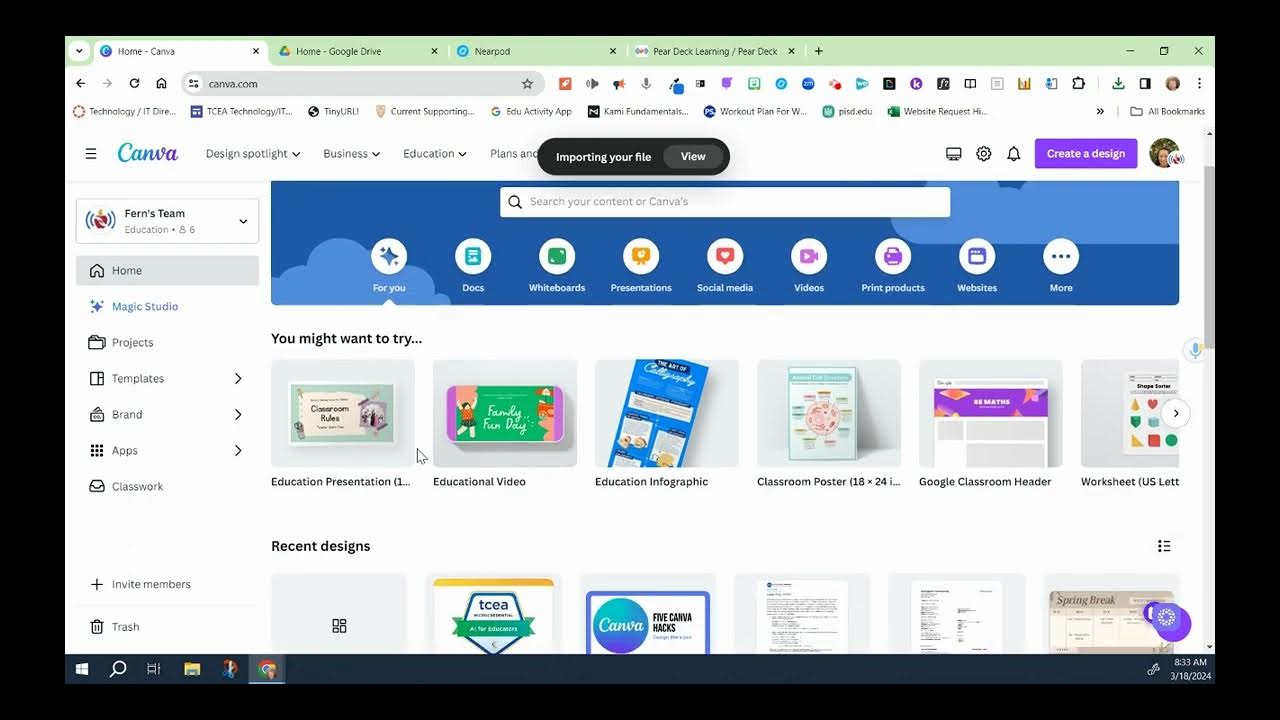Expand the Brand sidebar arrow
The image size is (1280, 720).
pyautogui.click(x=238, y=415)
